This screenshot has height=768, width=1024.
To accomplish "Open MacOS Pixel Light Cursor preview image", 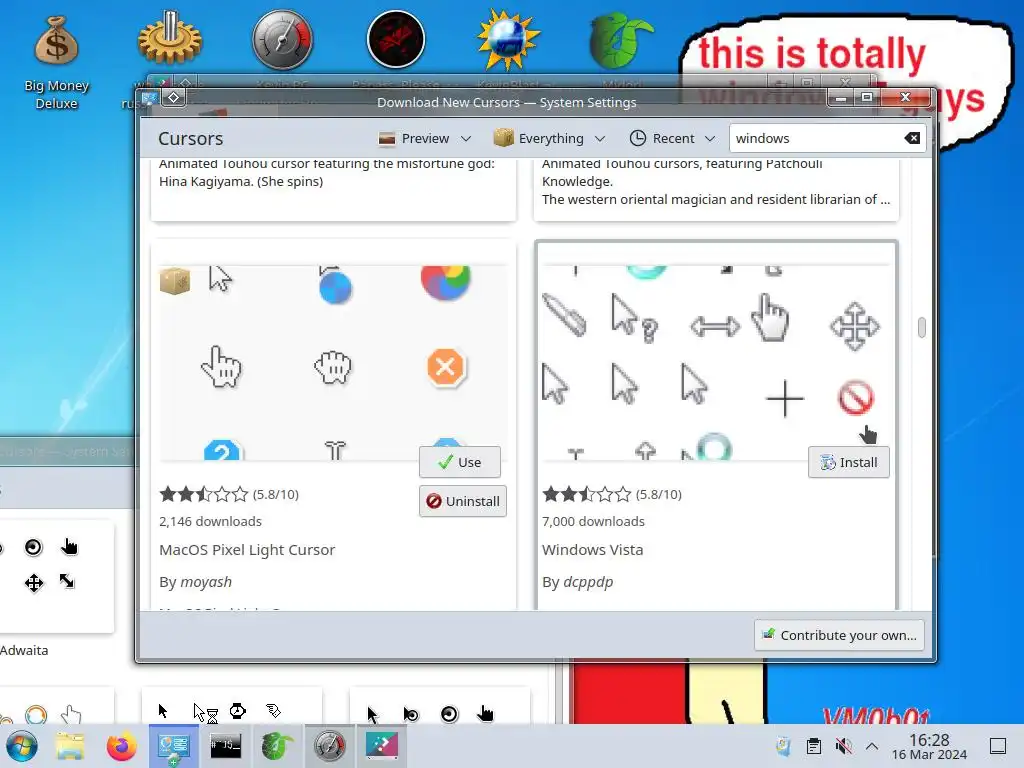I will pos(333,362).
